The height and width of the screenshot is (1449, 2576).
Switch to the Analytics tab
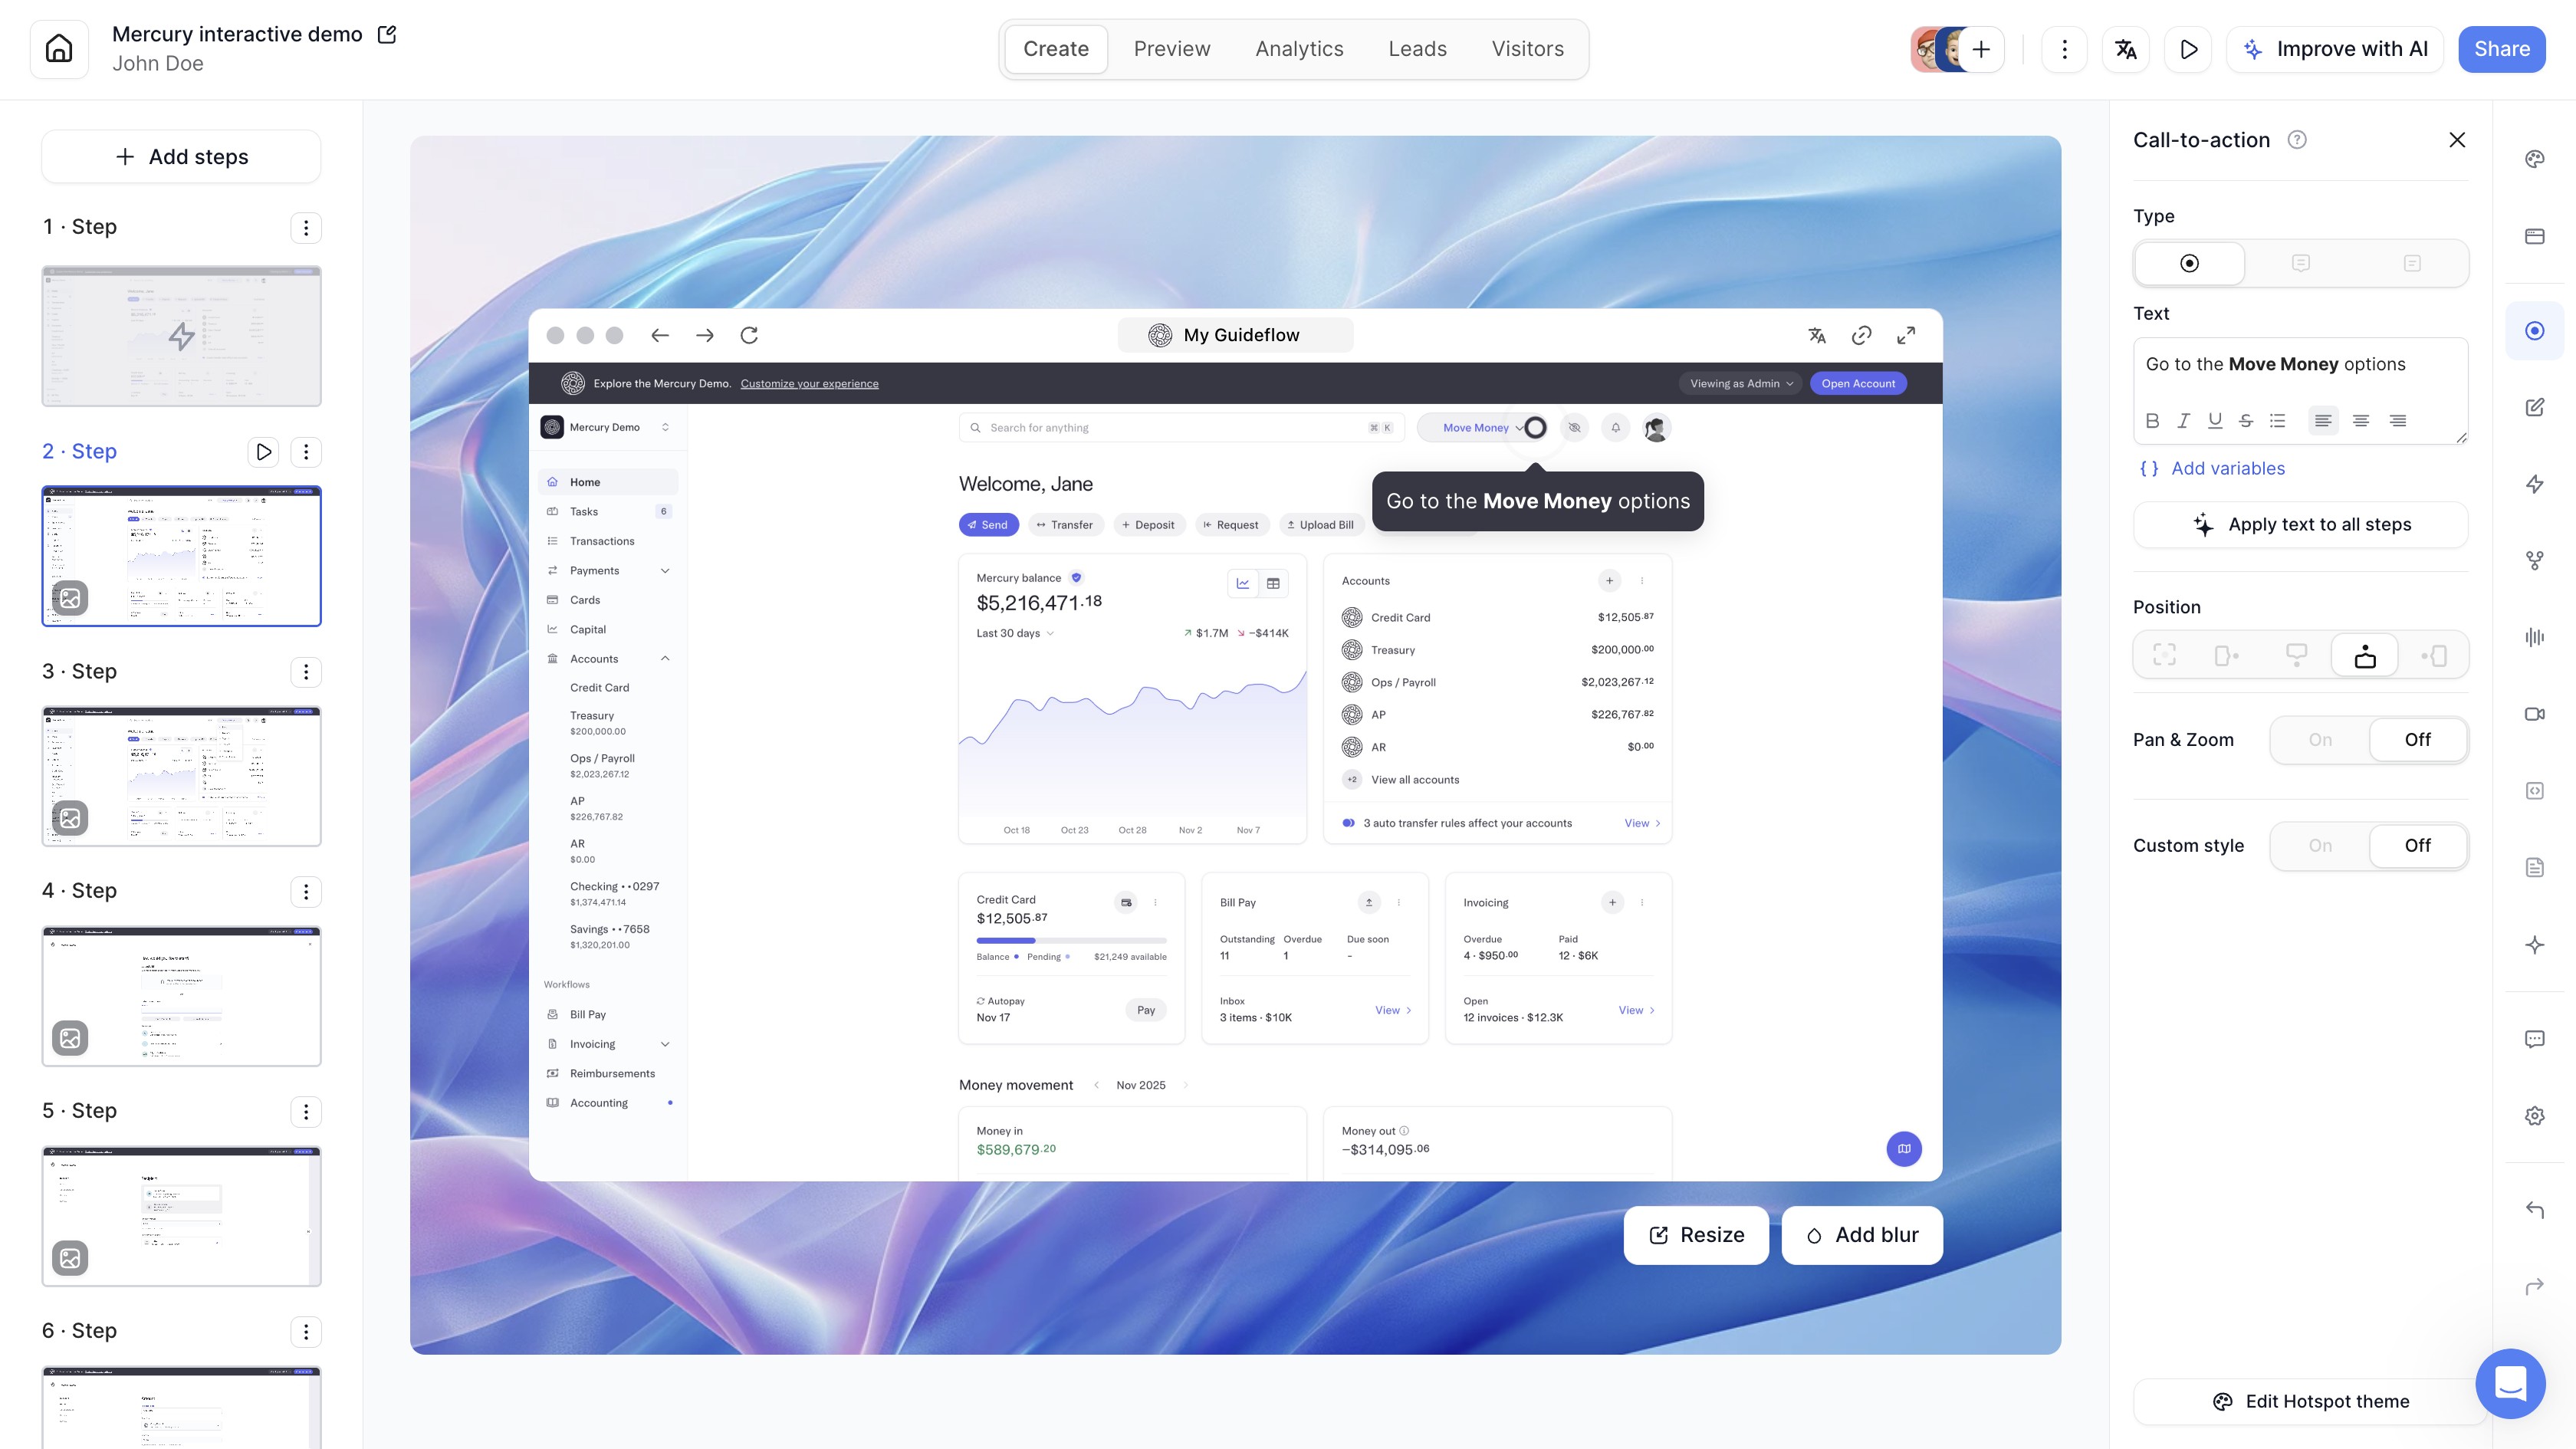point(1299,49)
